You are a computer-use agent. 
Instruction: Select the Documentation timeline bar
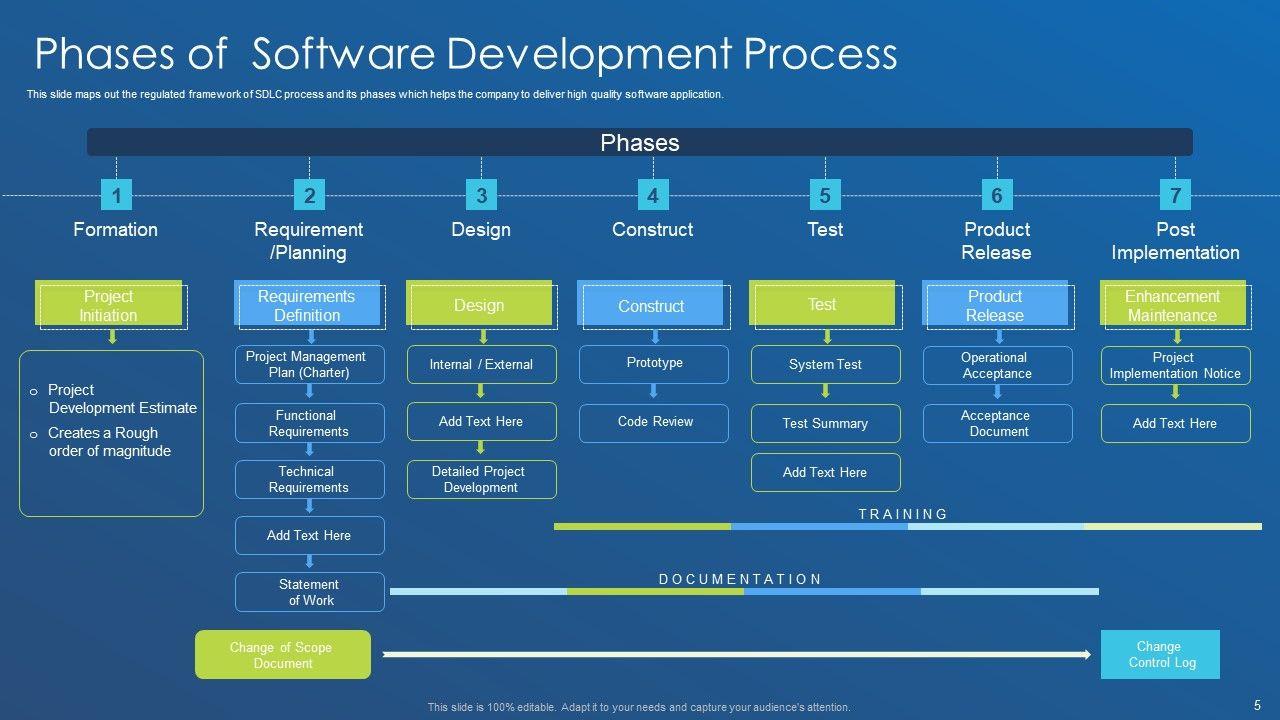(743, 591)
